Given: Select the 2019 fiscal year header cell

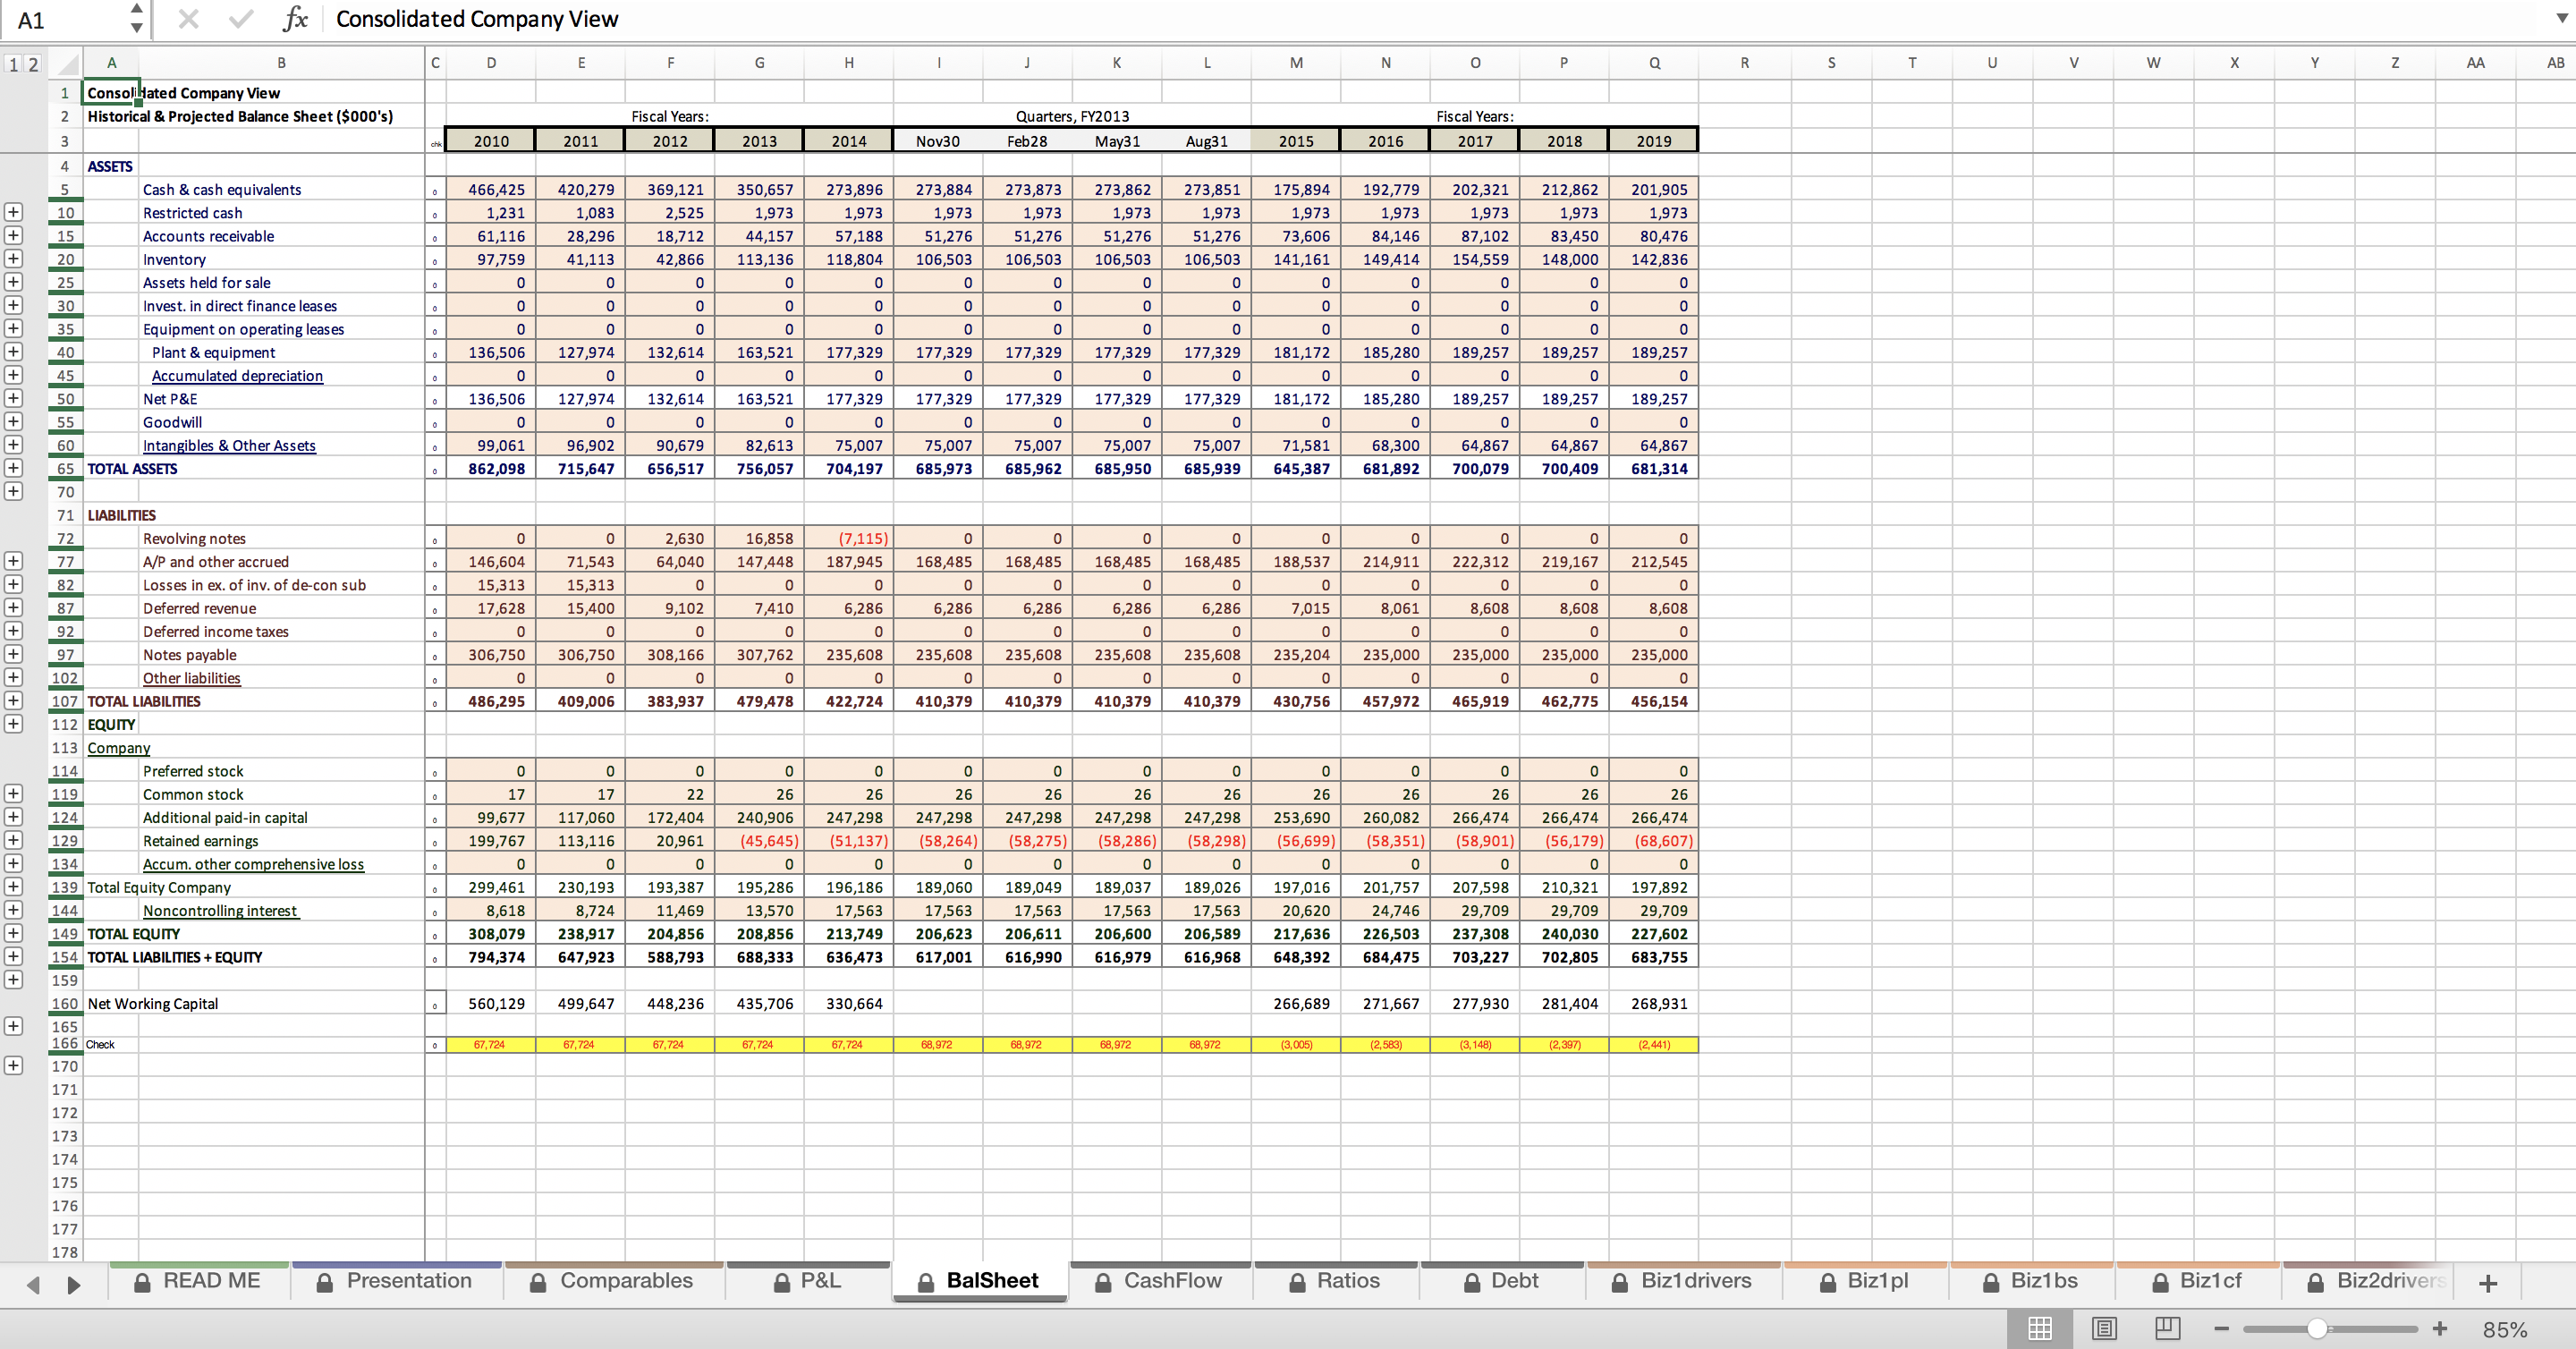Looking at the screenshot, I should click(x=1654, y=141).
